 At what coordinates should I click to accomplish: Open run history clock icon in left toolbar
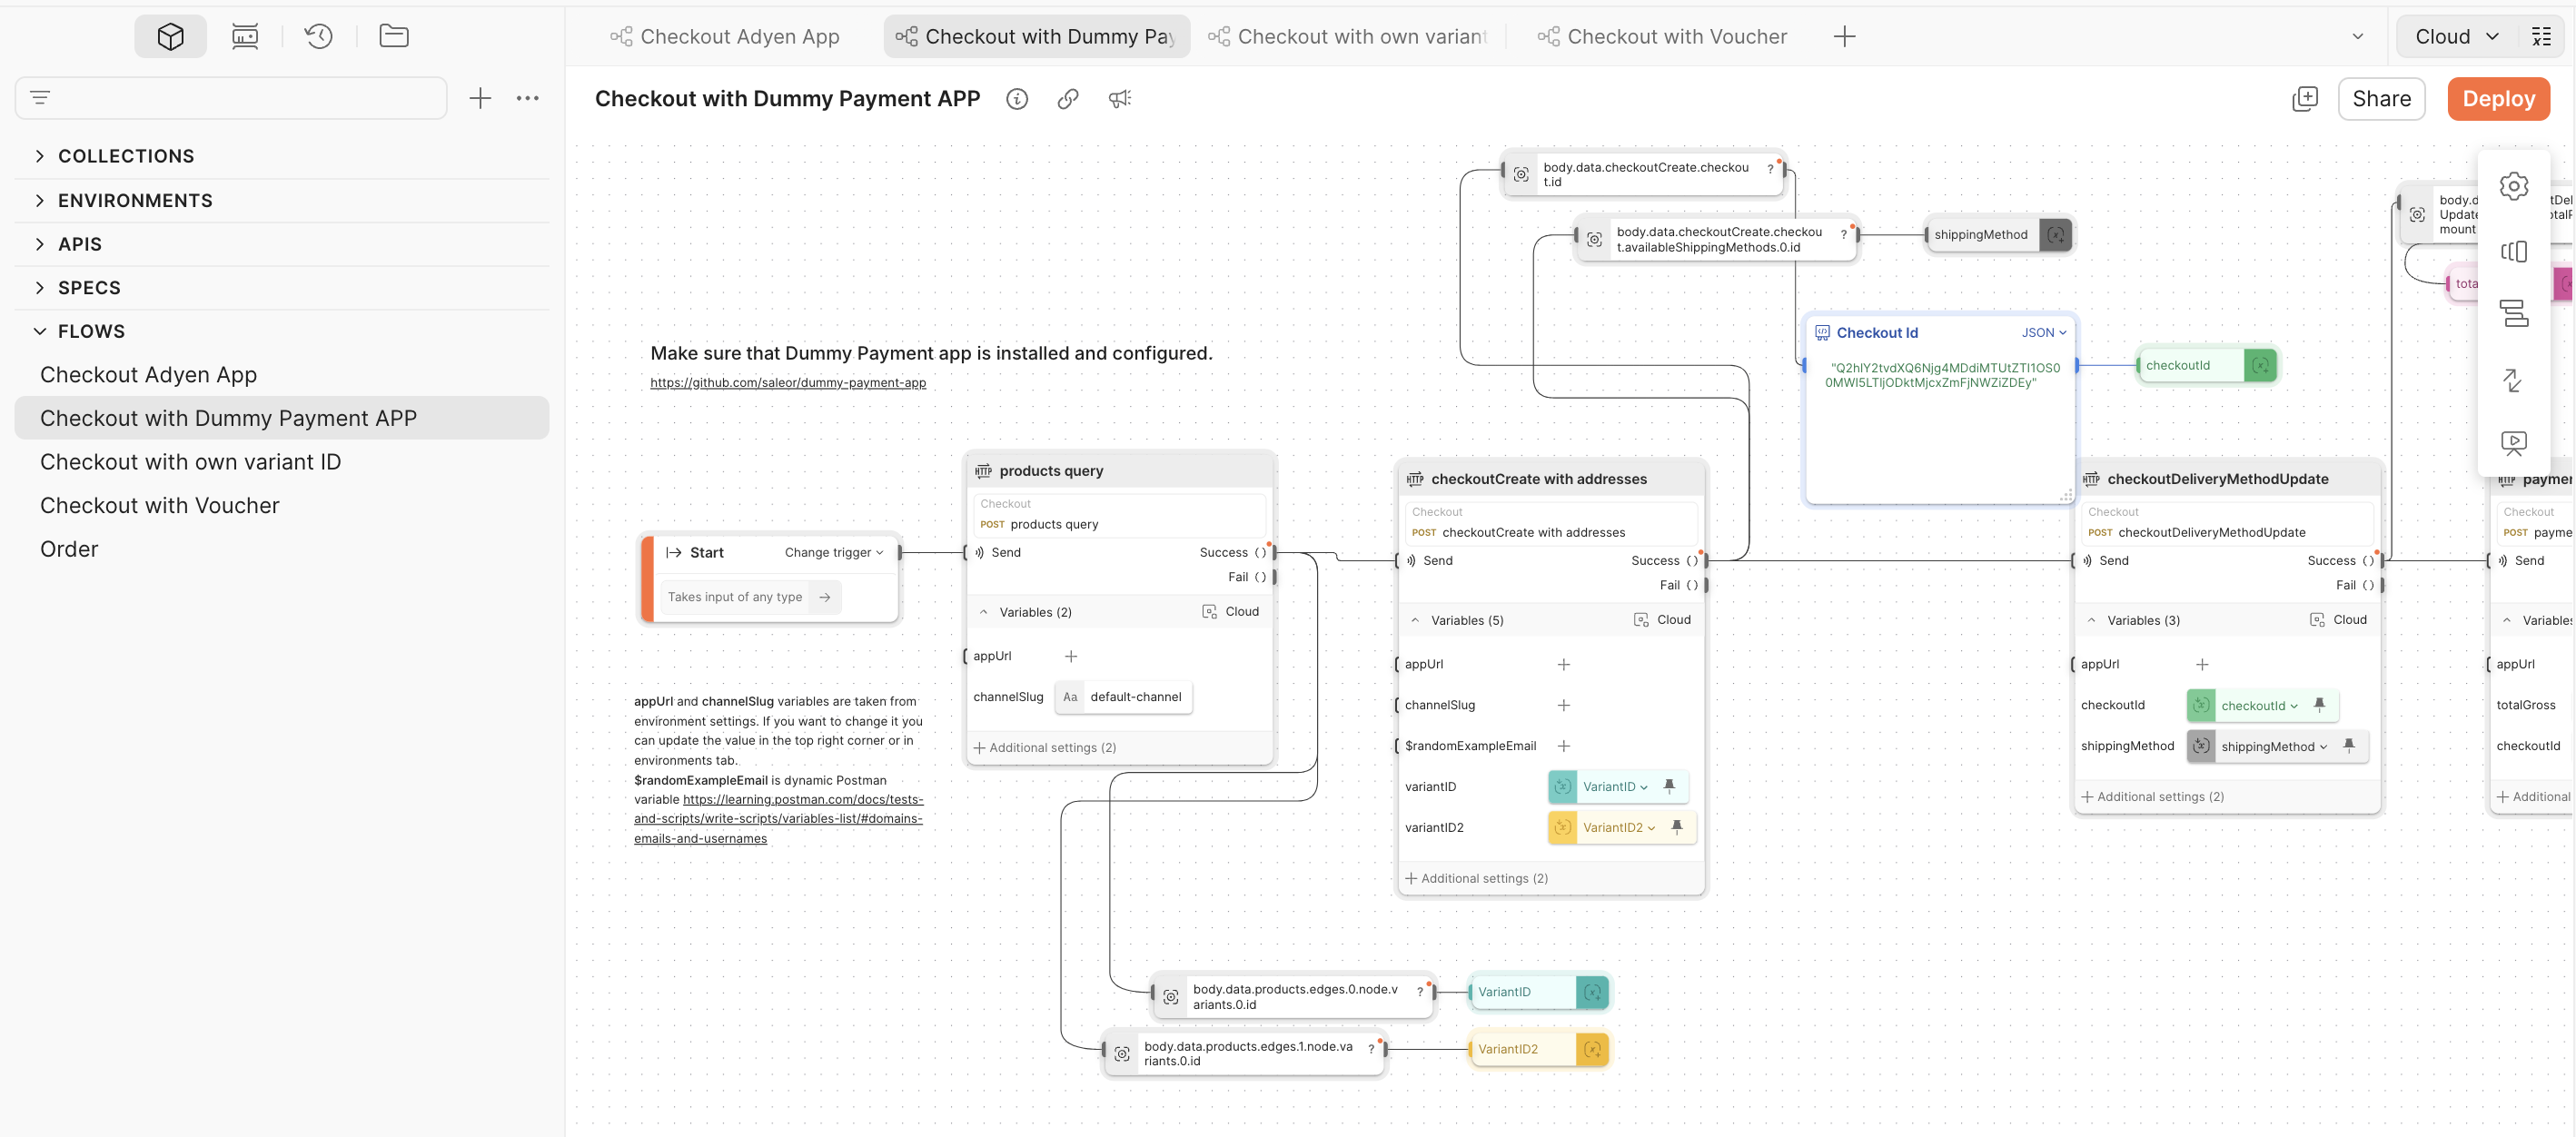(318, 36)
